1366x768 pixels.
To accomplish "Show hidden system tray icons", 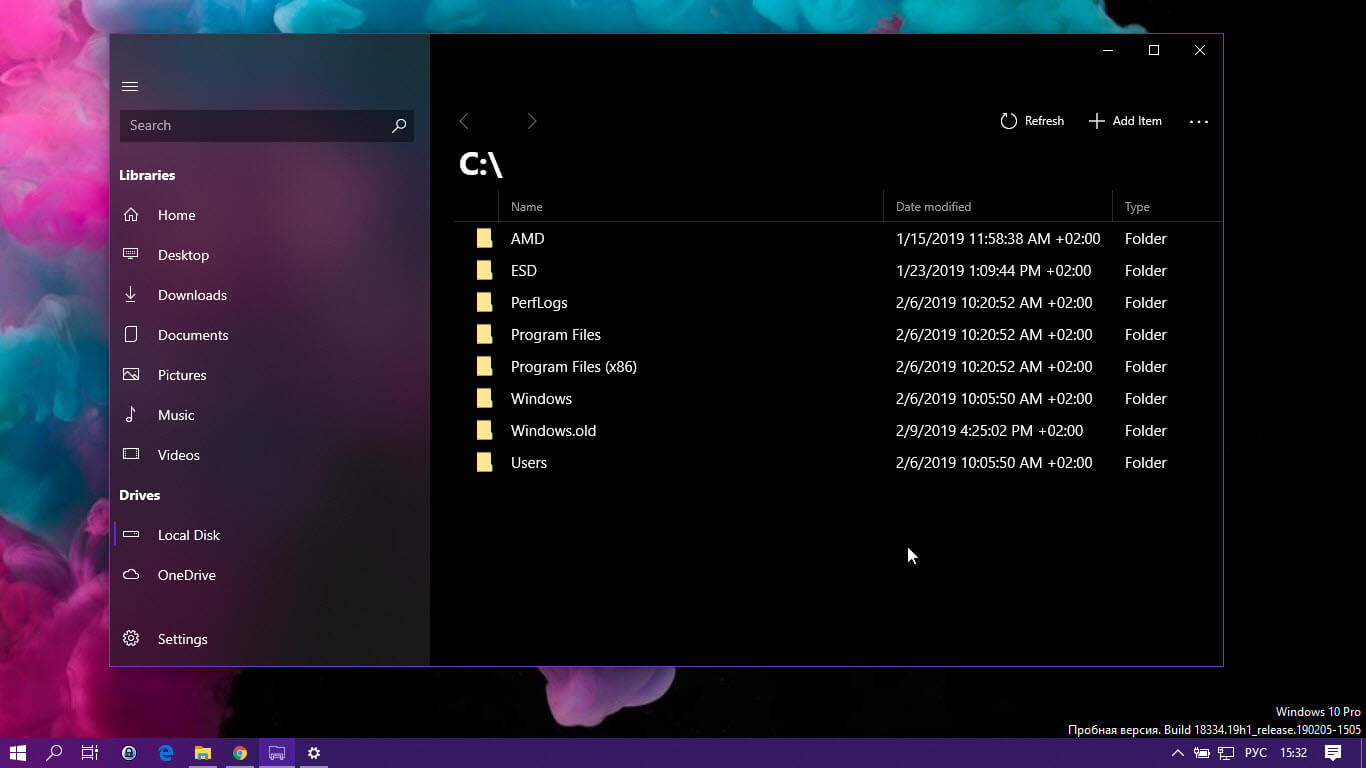I will [1177, 753].
